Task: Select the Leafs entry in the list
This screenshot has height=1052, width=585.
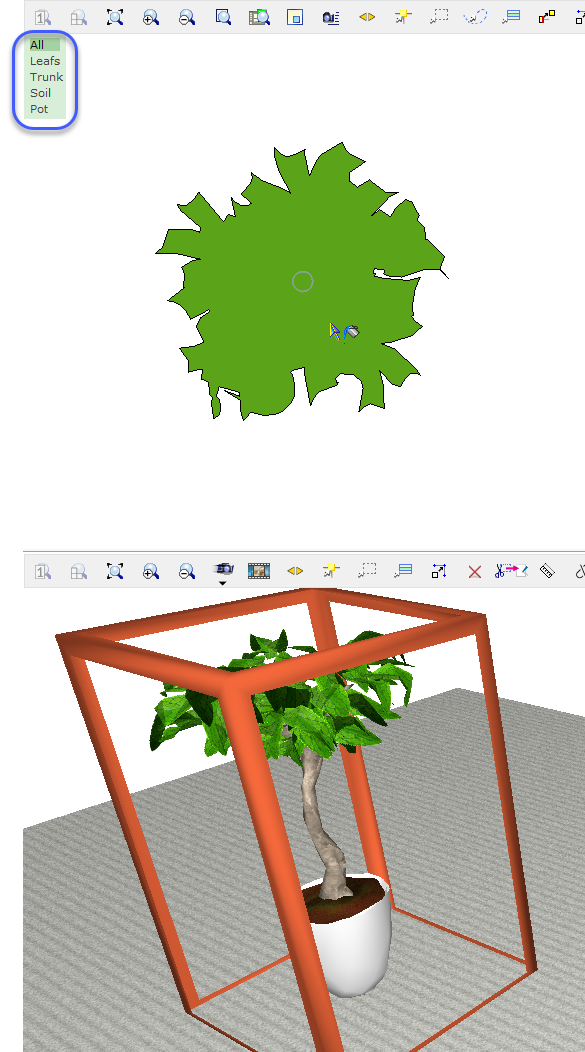Action: pyautogui.click(x=45, y=61)
